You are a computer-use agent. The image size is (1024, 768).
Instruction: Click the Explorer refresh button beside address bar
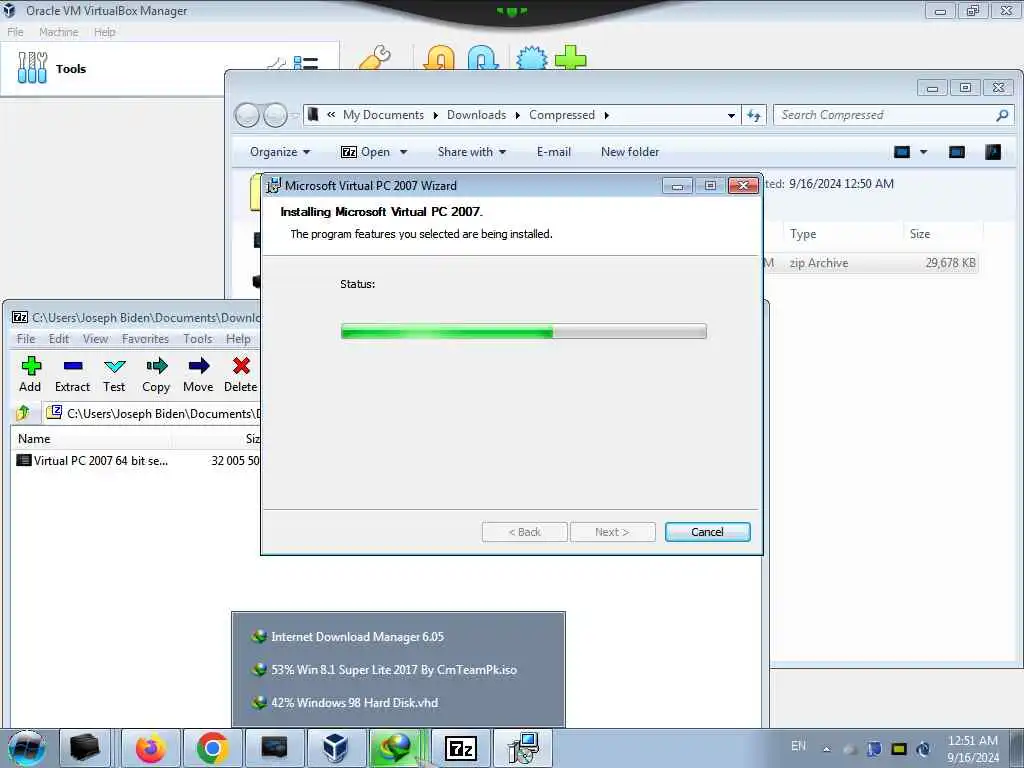(x=754, y=116)
